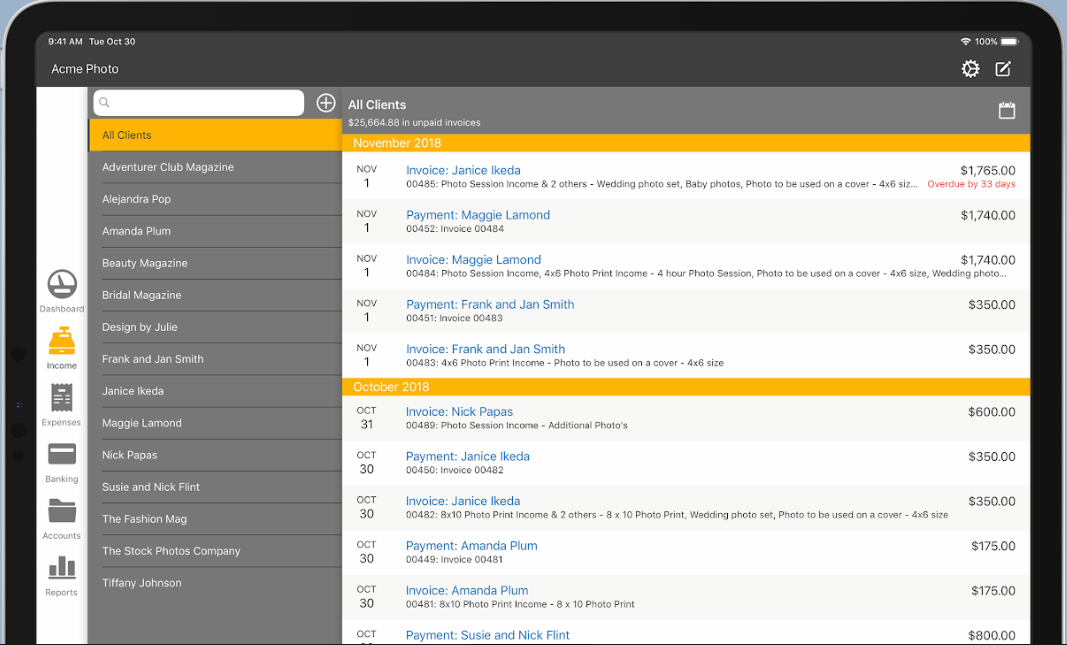
Task: Select Maggie Lamond in client list
Action: pyautogui.click(x=215, y=423)
